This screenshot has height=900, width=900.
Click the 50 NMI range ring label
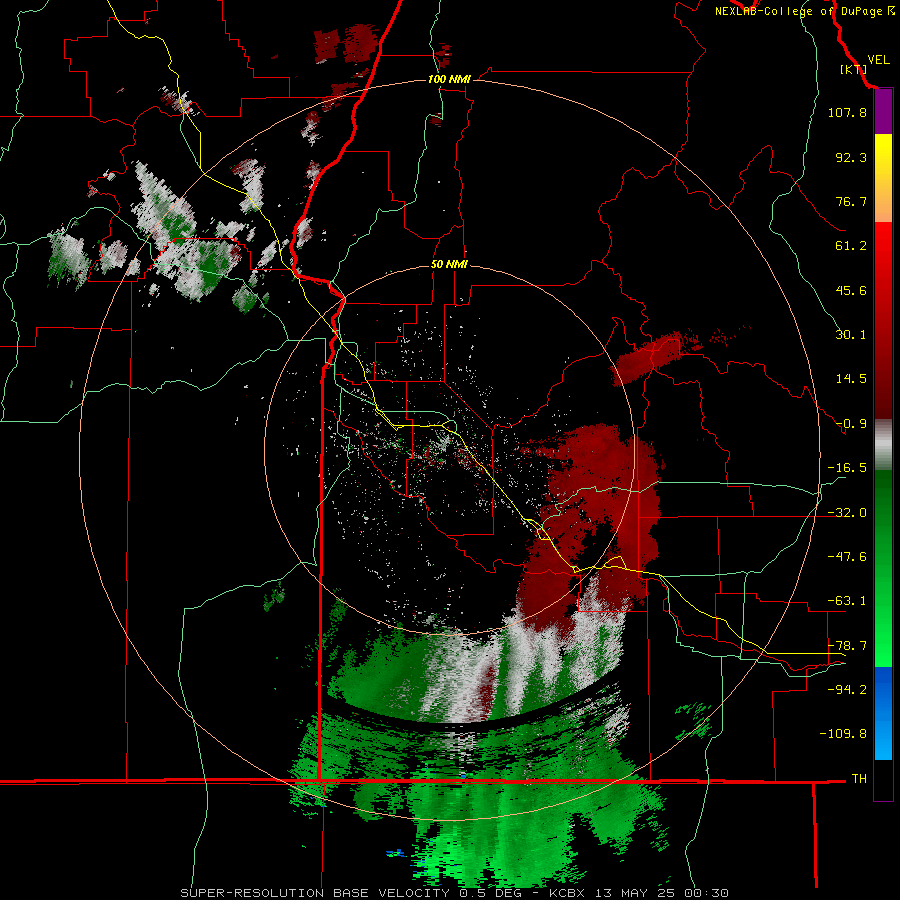tap(449, 265)
